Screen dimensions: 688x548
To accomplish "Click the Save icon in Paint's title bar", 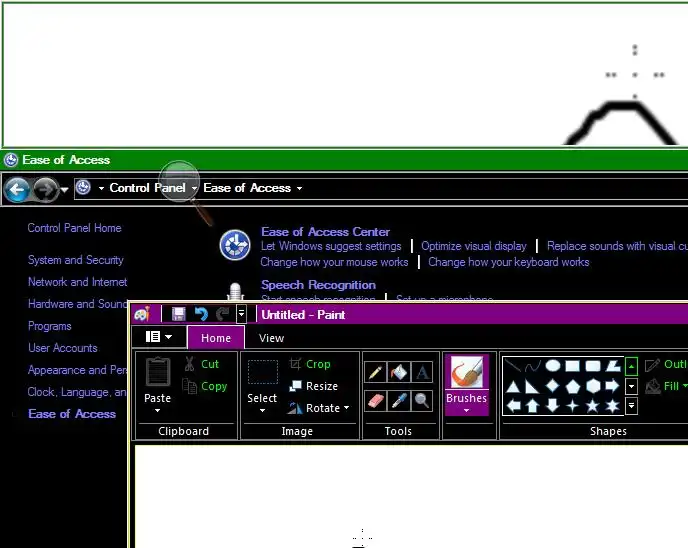I will [179, 314].
